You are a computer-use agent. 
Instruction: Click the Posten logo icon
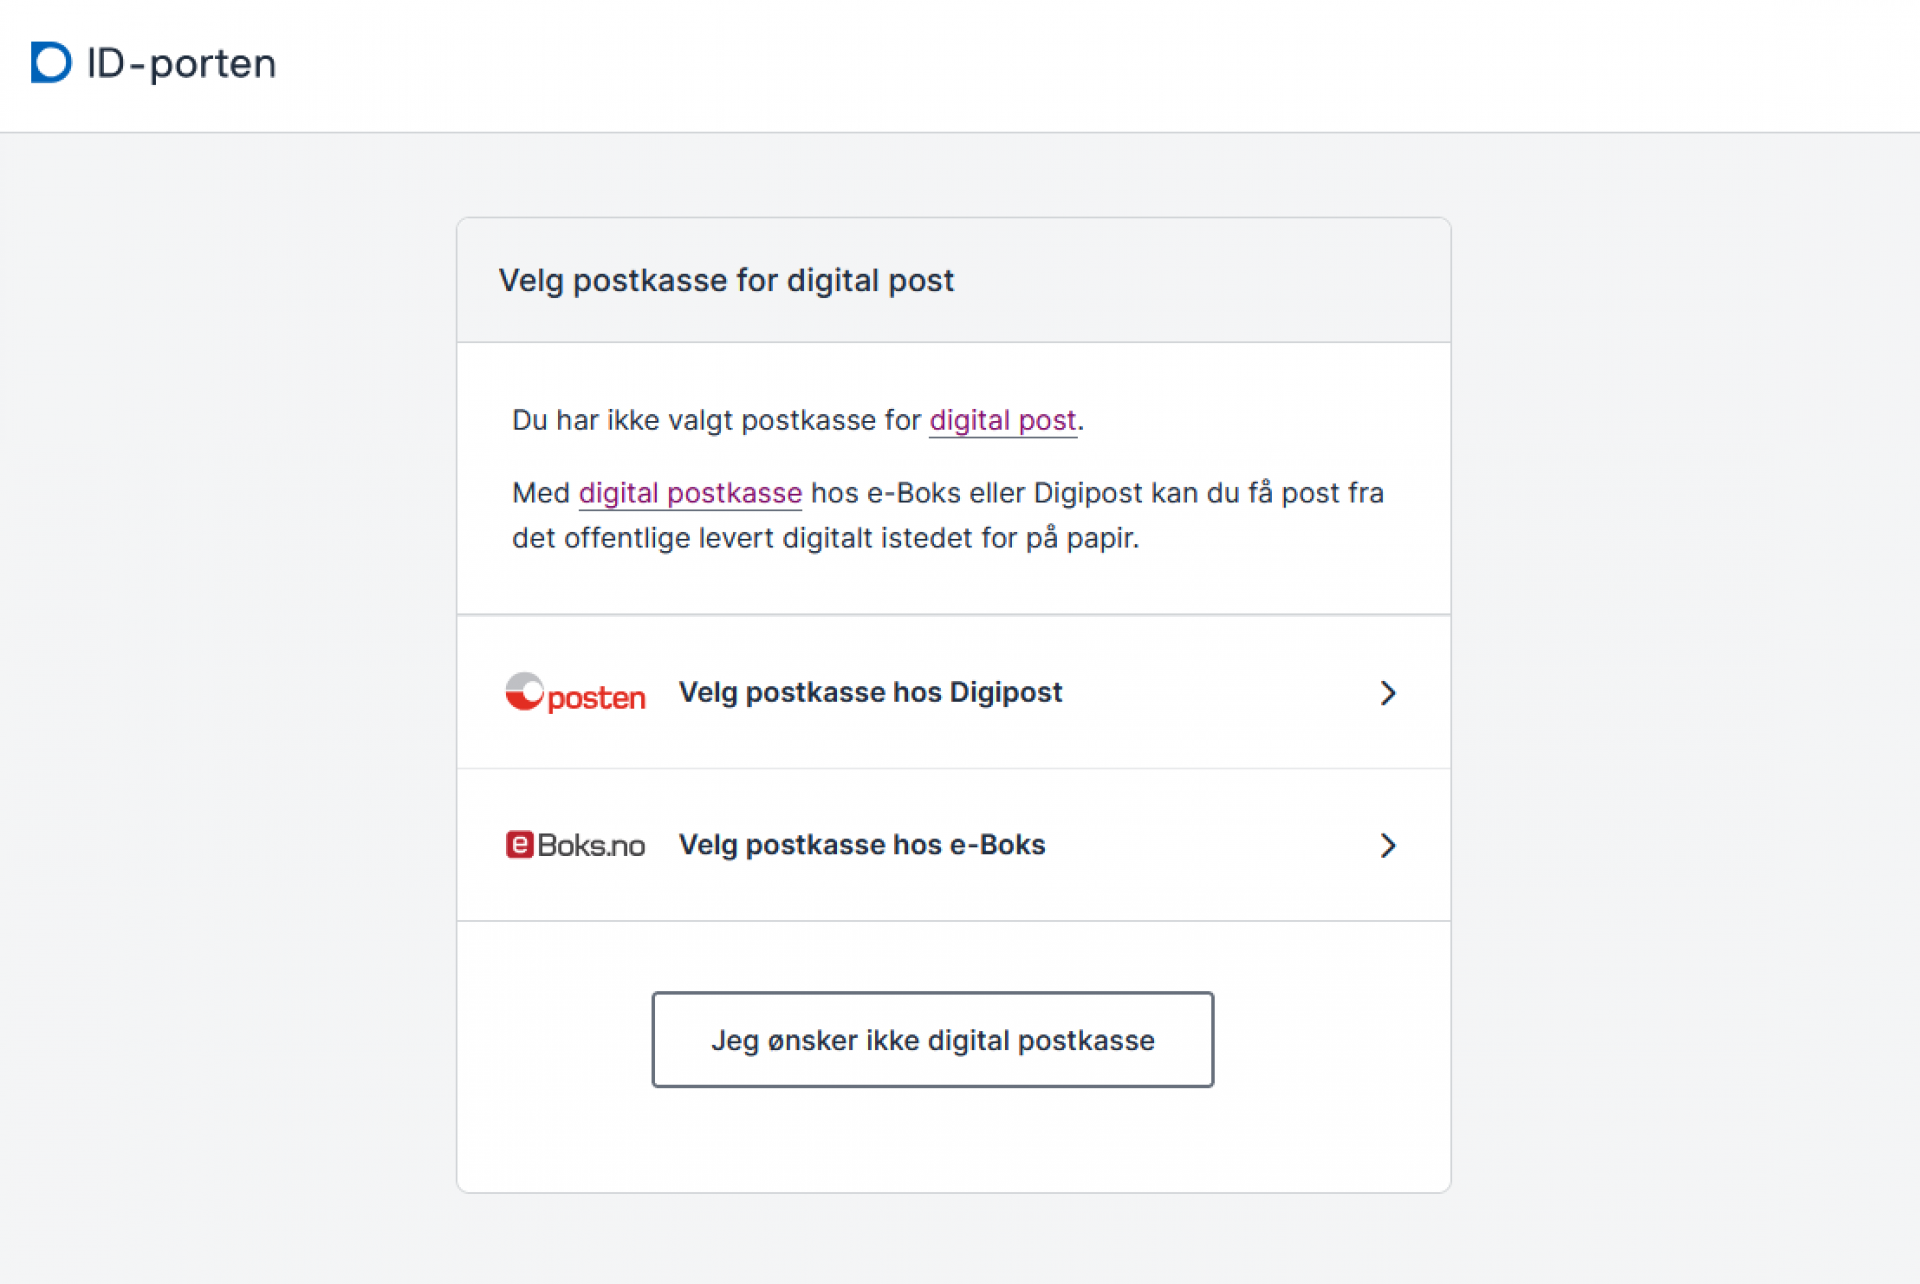575,693
